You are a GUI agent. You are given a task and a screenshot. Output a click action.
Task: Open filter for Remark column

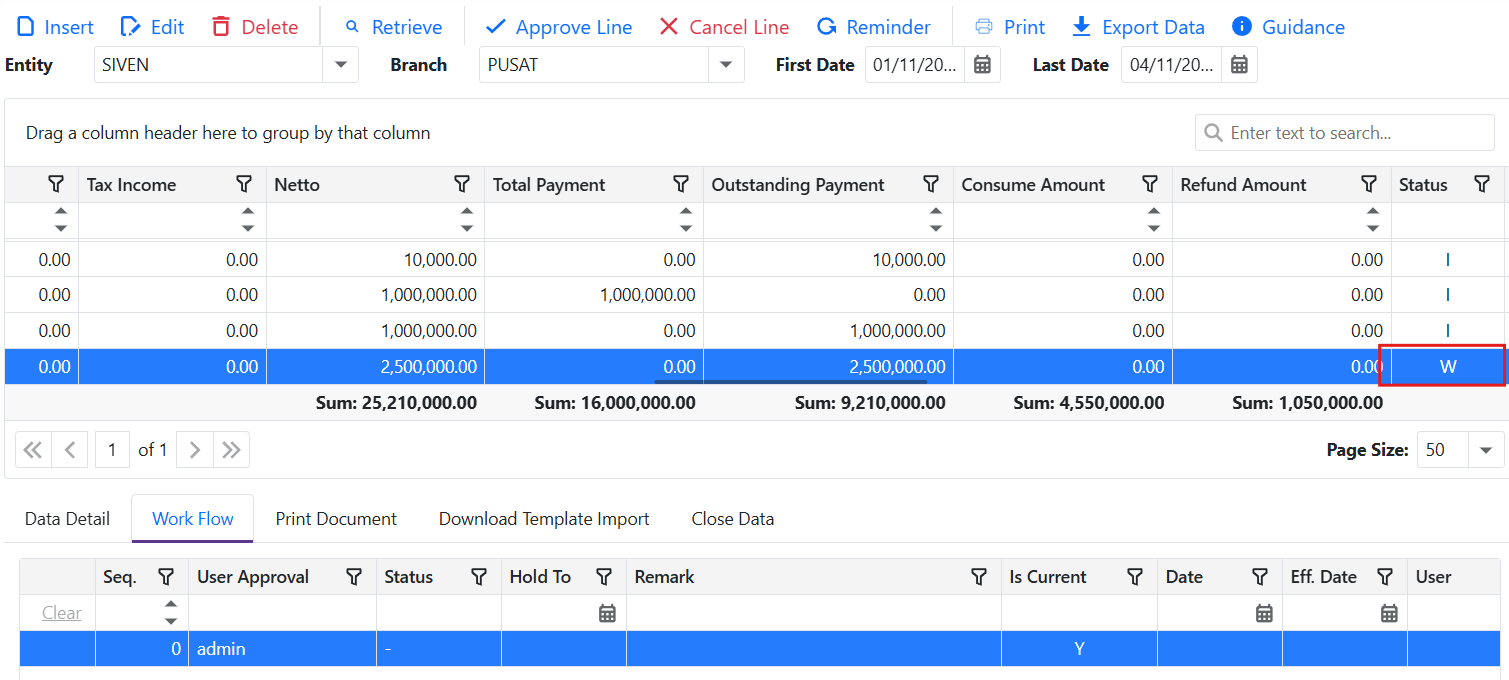point(979,577)
